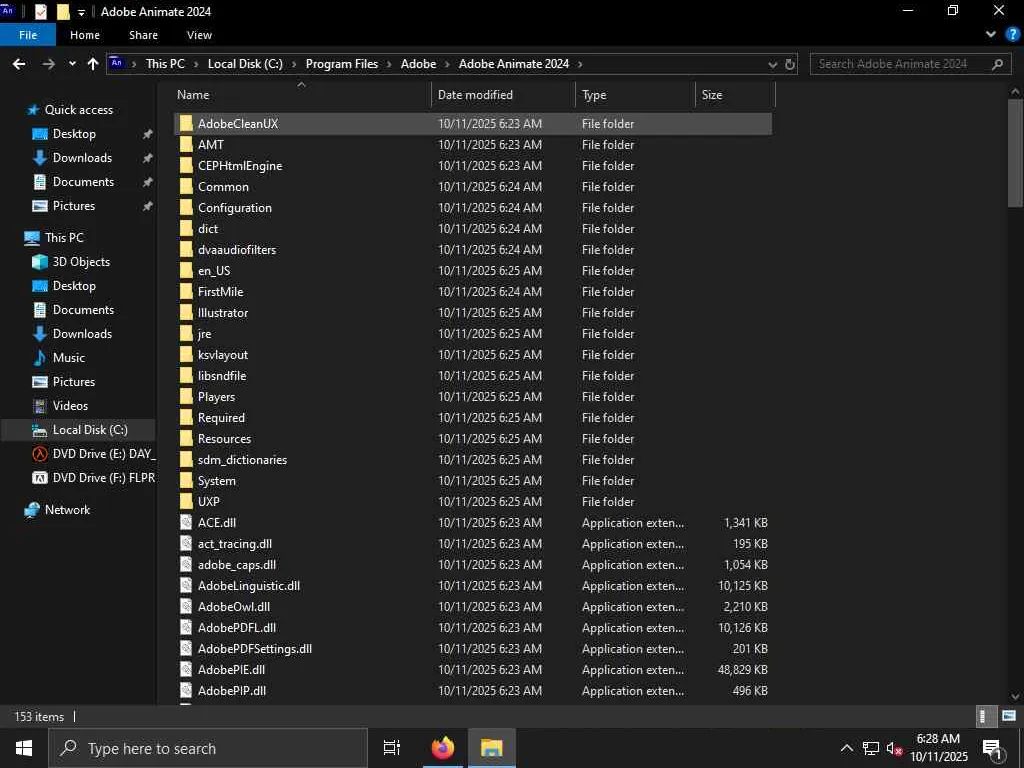Click the taskbar search box
The width and height of the screenshot is (1024, 768).
pyautogui.click(x=208, y=748)
